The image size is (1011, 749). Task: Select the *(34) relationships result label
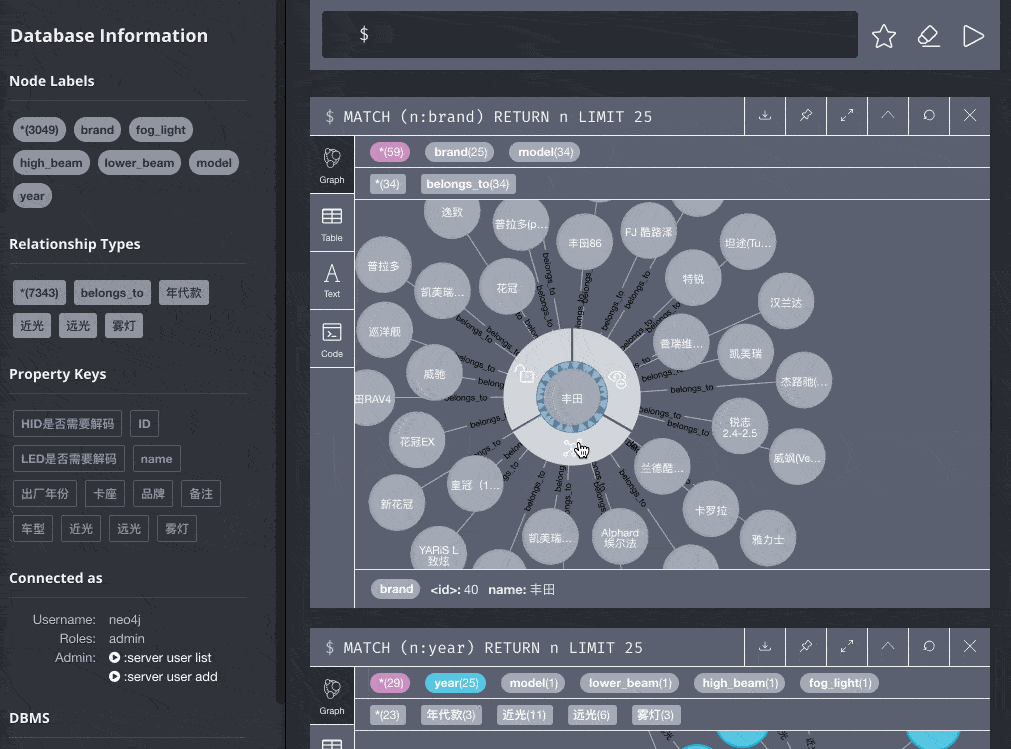point(388,184)
